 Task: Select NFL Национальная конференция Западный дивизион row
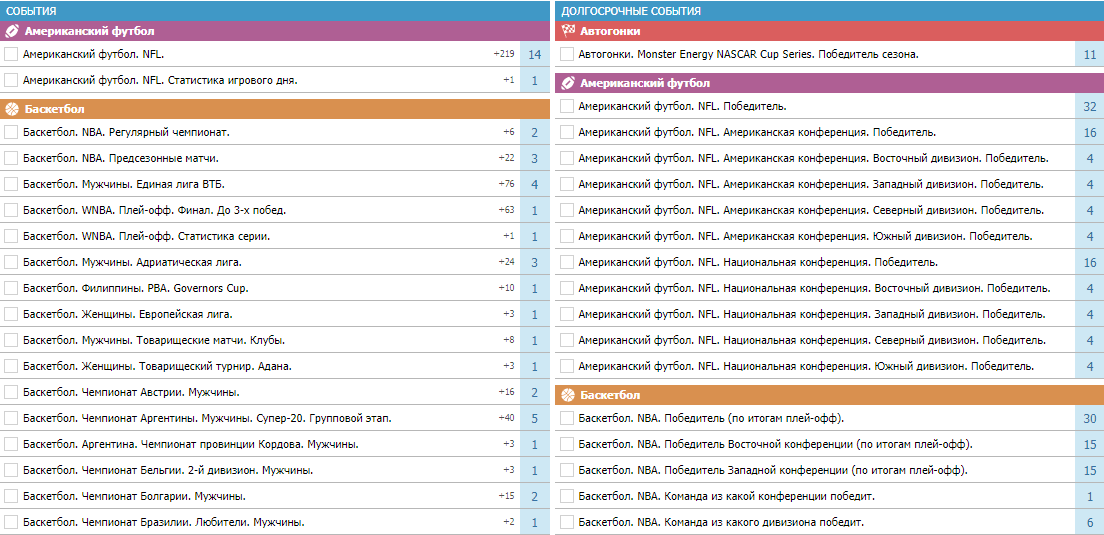829,315
